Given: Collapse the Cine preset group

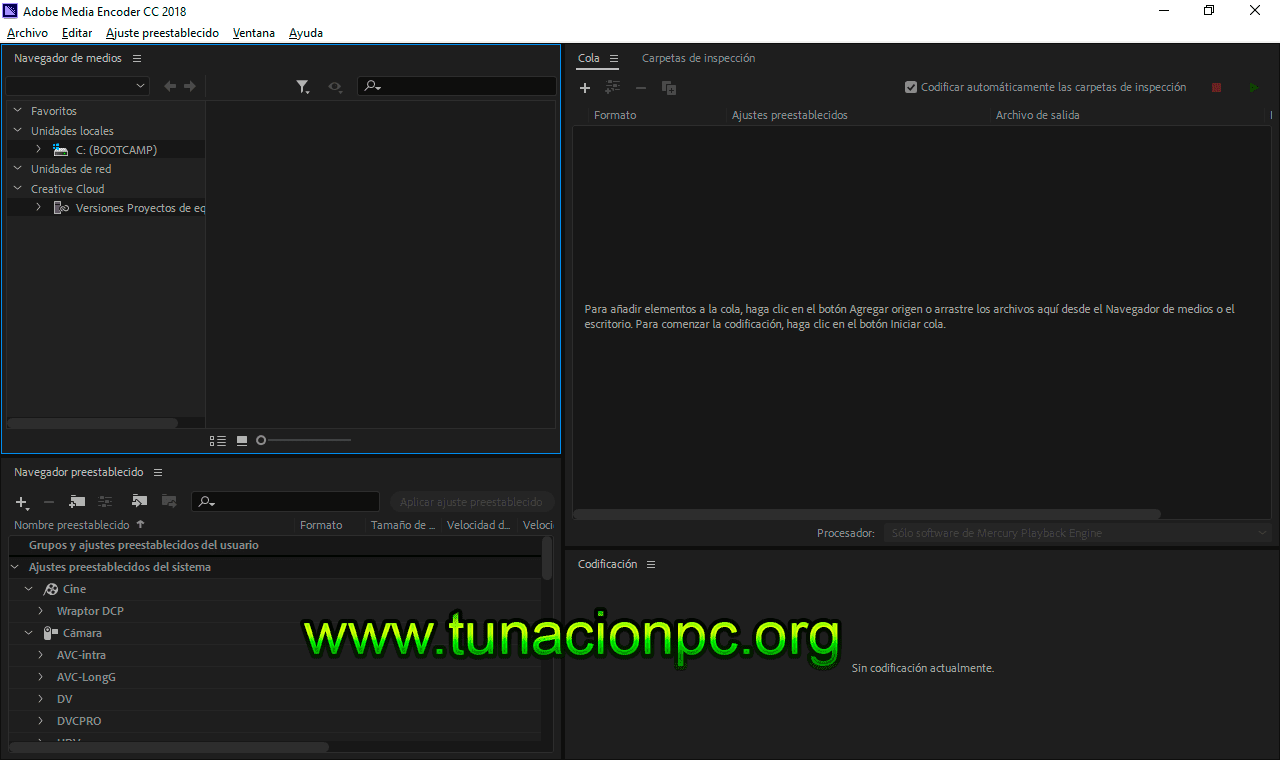Looking at the screenshot, I should tap(29, 589).
